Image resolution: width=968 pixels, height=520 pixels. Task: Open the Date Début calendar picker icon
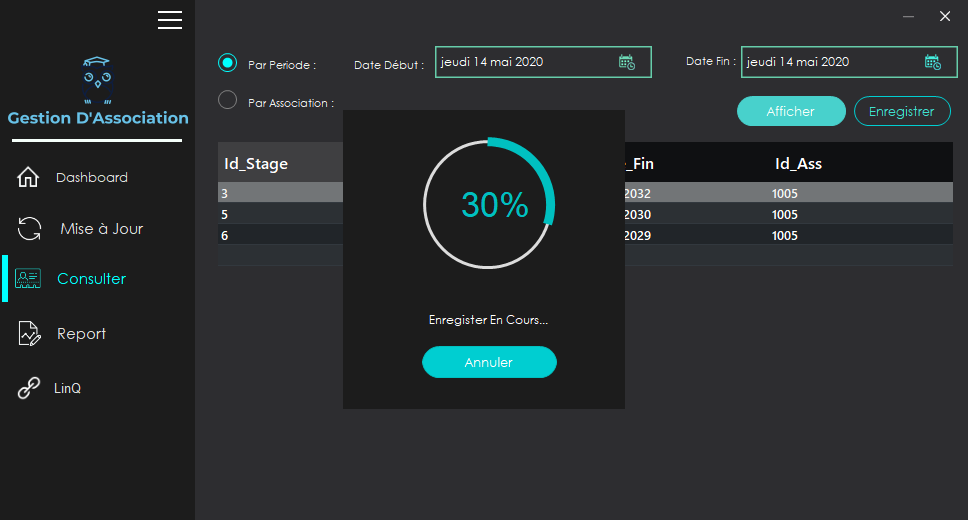(627, 62)
